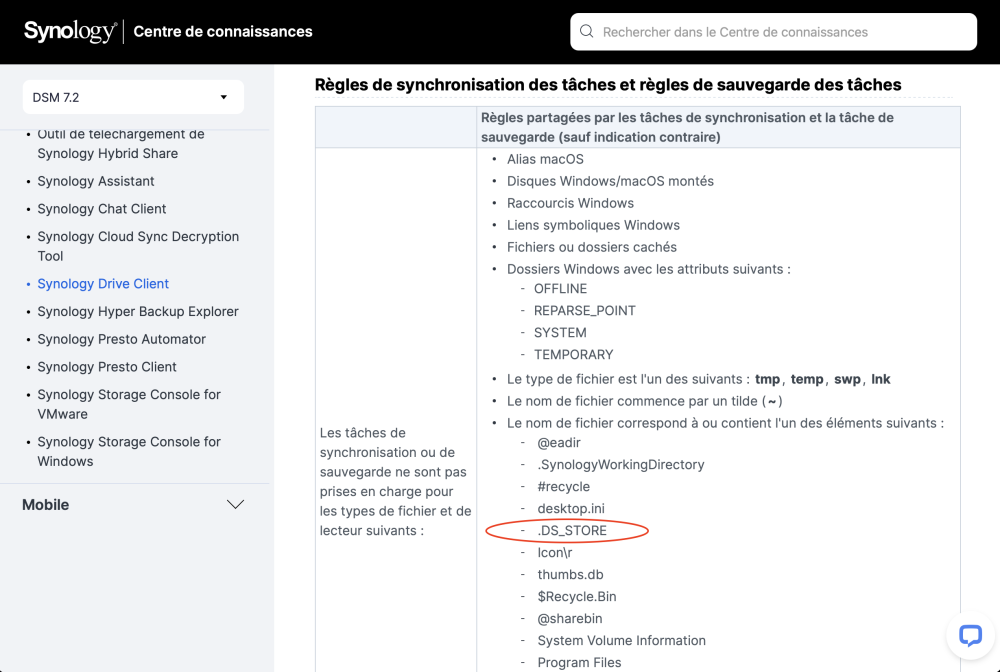Image resolution: width=1000 pixels, height=672 pixels.
Task: Click the SYSTEM attribute text
Action: pos(561,333)
